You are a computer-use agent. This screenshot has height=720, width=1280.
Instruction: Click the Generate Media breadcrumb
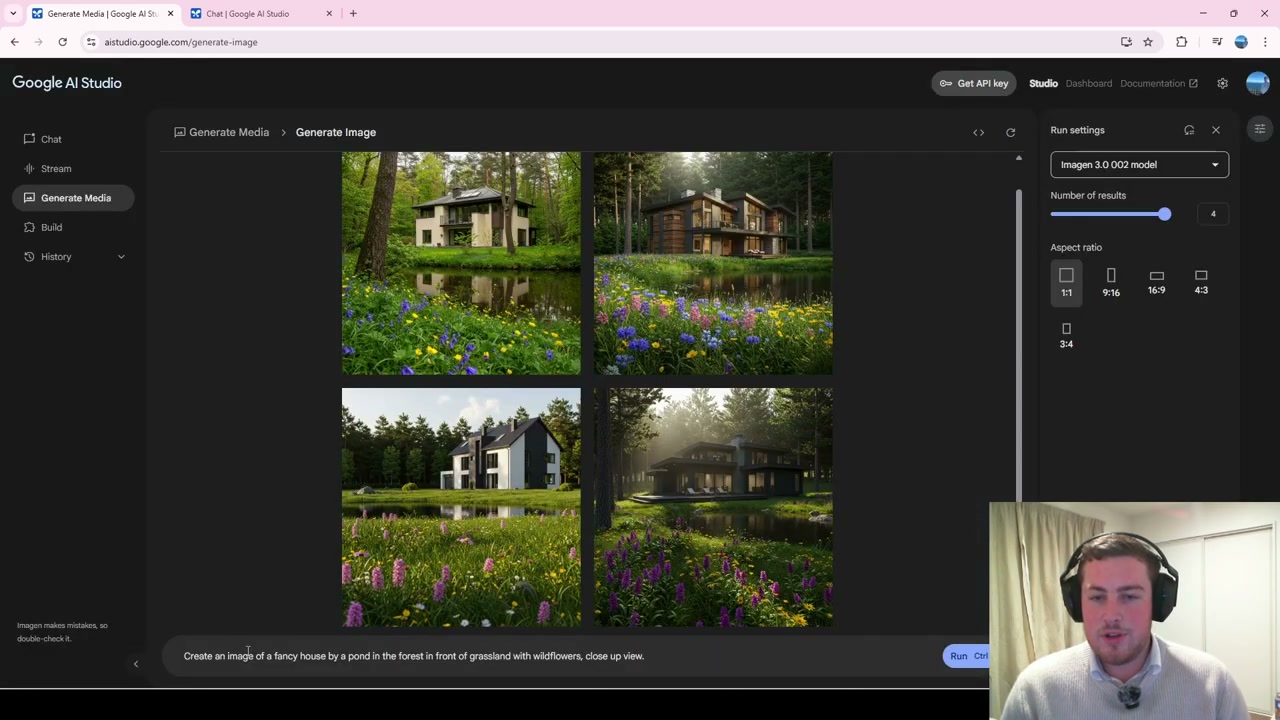(x=221, y=132)
